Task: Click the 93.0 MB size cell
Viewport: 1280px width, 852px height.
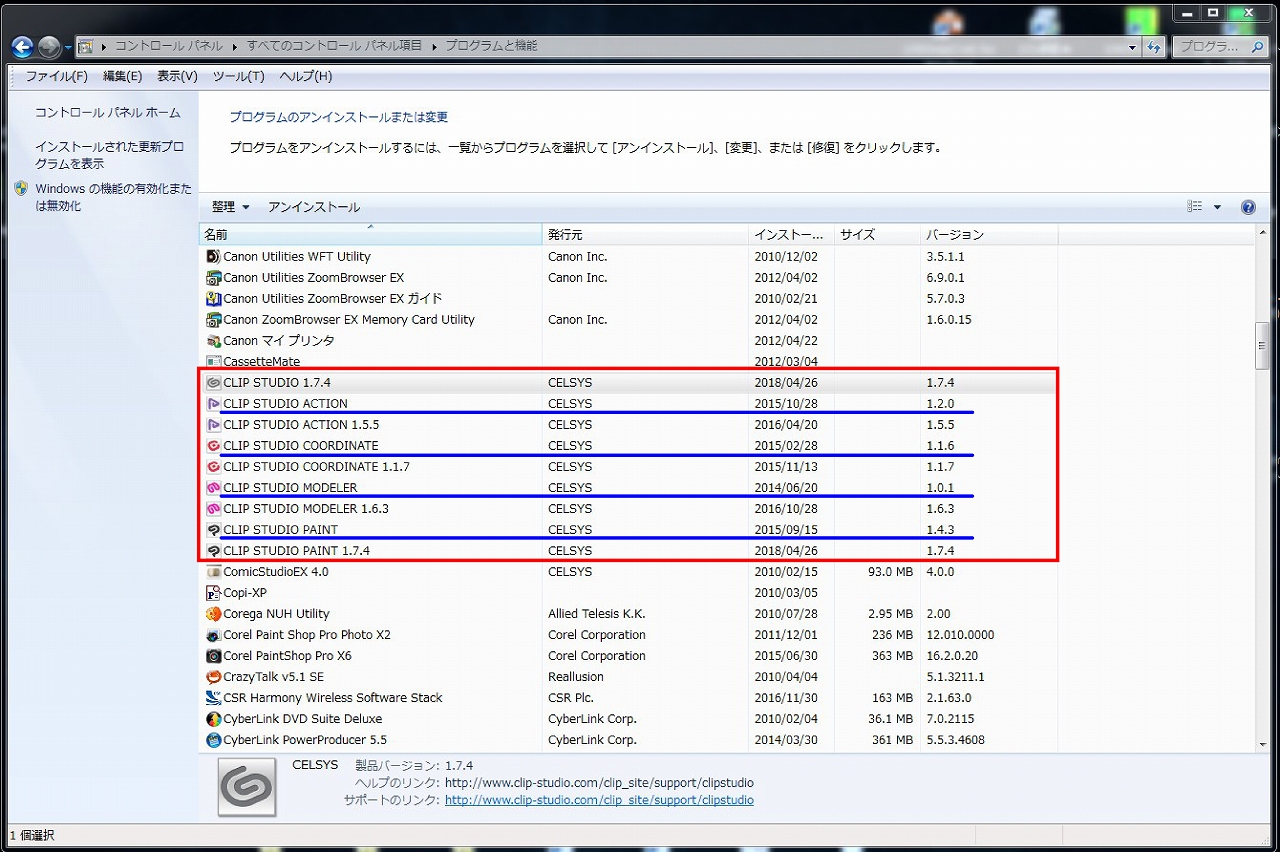Action: (x=890, y=572)
